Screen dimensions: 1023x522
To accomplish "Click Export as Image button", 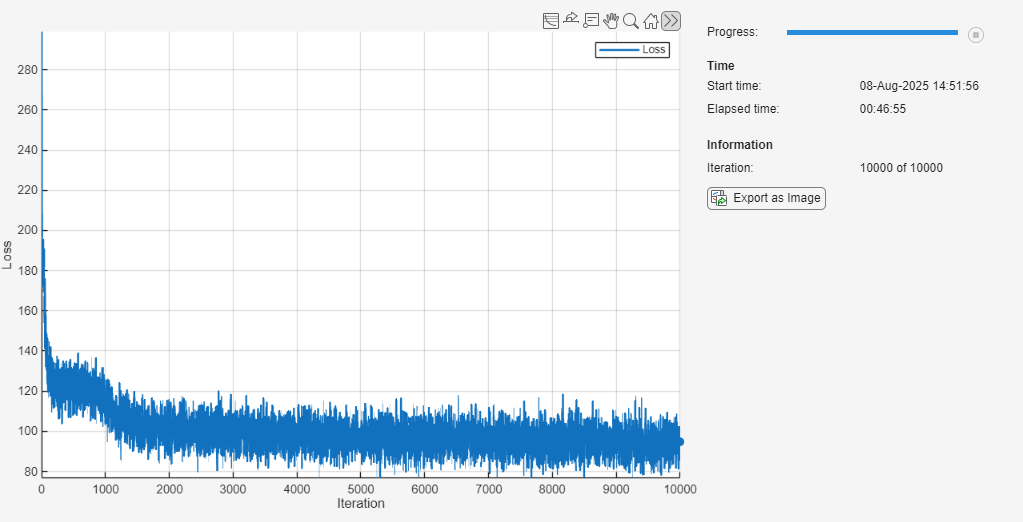I will [x=766, y=198].
